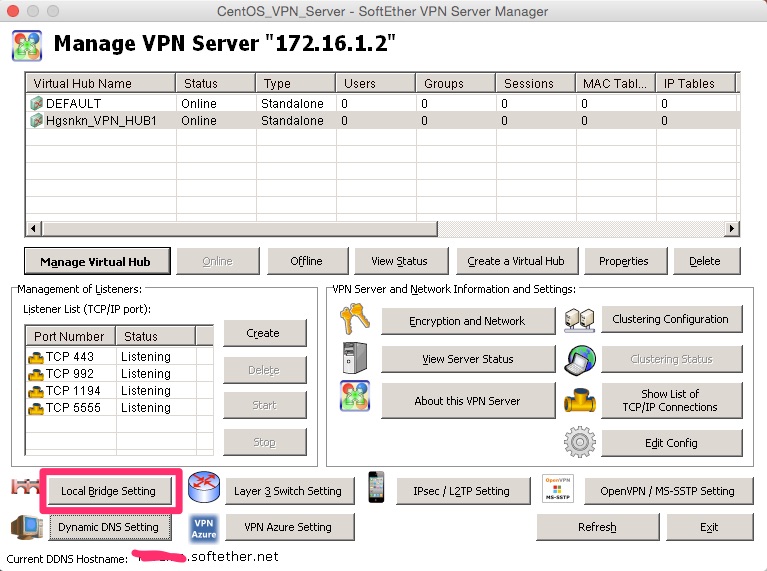Delete the selected virtual hub
Viewport: 767px width, 571px height.
tap(707, 261)
